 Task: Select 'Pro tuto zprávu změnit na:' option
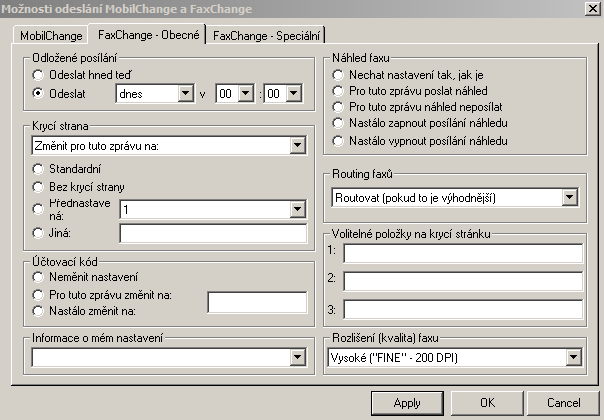pos(38,295)
